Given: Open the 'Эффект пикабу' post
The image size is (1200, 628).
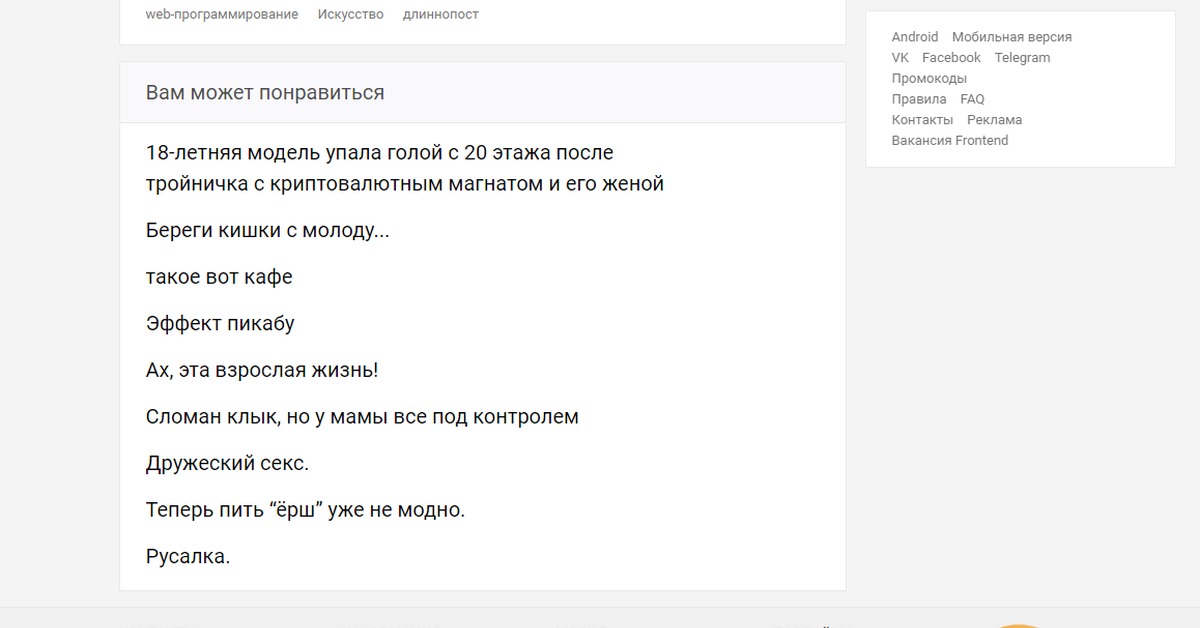Looking at the screenshot, I should click(220, 323).
